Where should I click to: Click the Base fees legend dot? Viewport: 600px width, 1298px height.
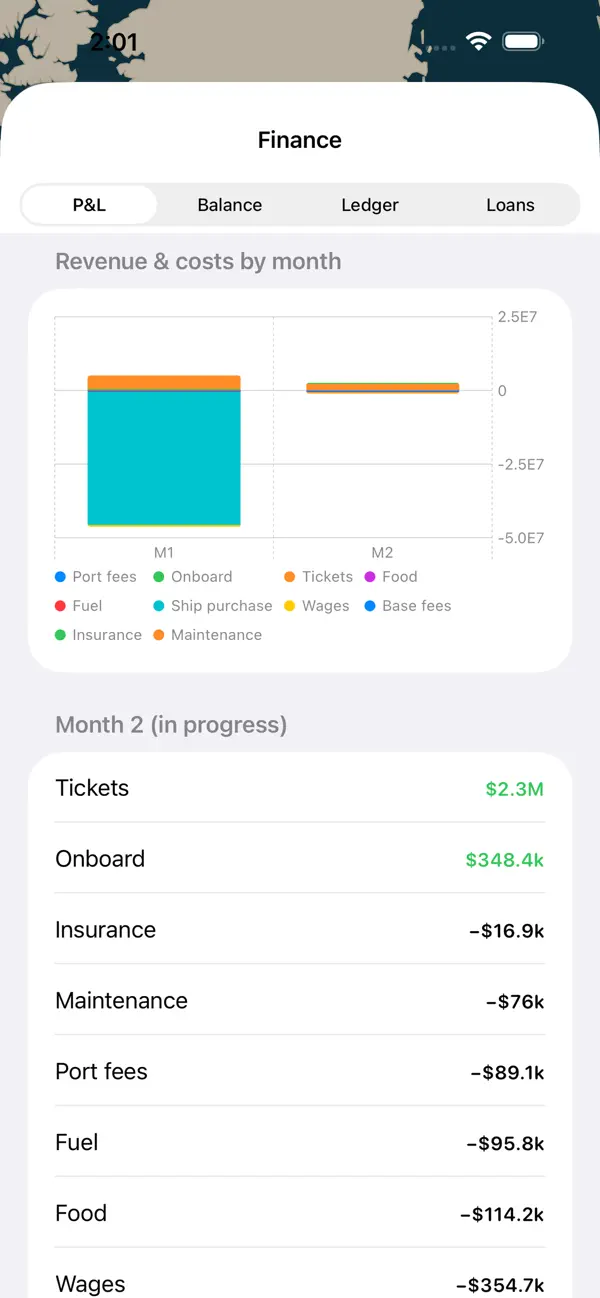coord(370,606)
